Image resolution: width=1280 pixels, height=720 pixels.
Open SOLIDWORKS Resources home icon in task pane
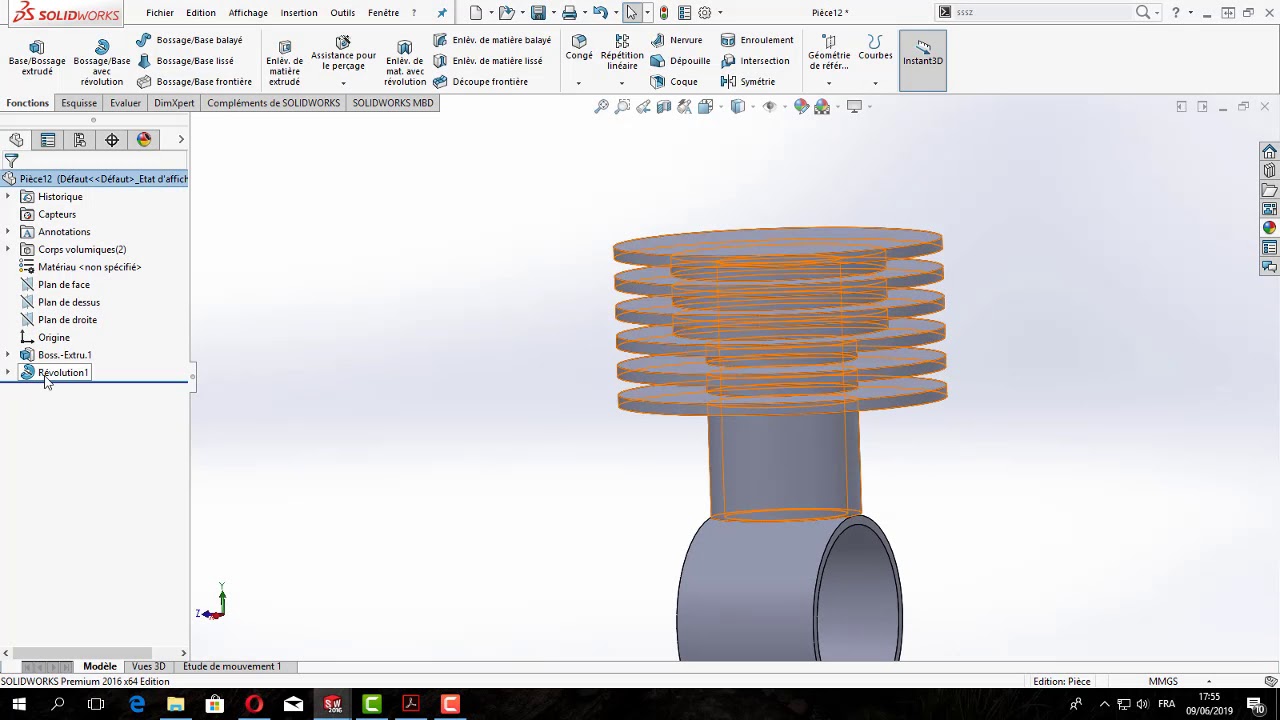tap(1269, 152)
